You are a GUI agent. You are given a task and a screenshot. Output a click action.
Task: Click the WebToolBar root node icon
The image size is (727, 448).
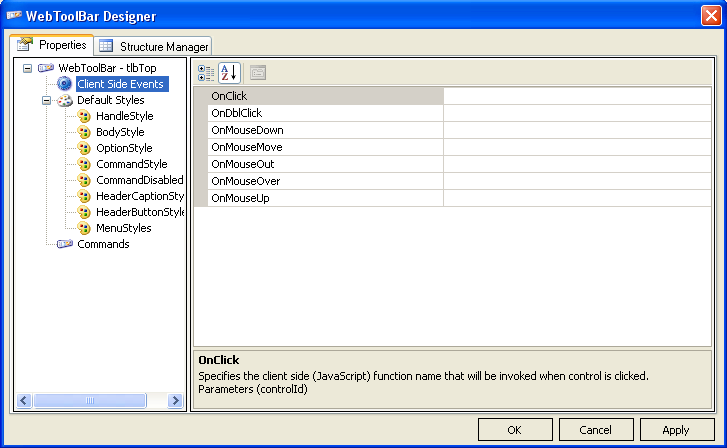(46, 68)
